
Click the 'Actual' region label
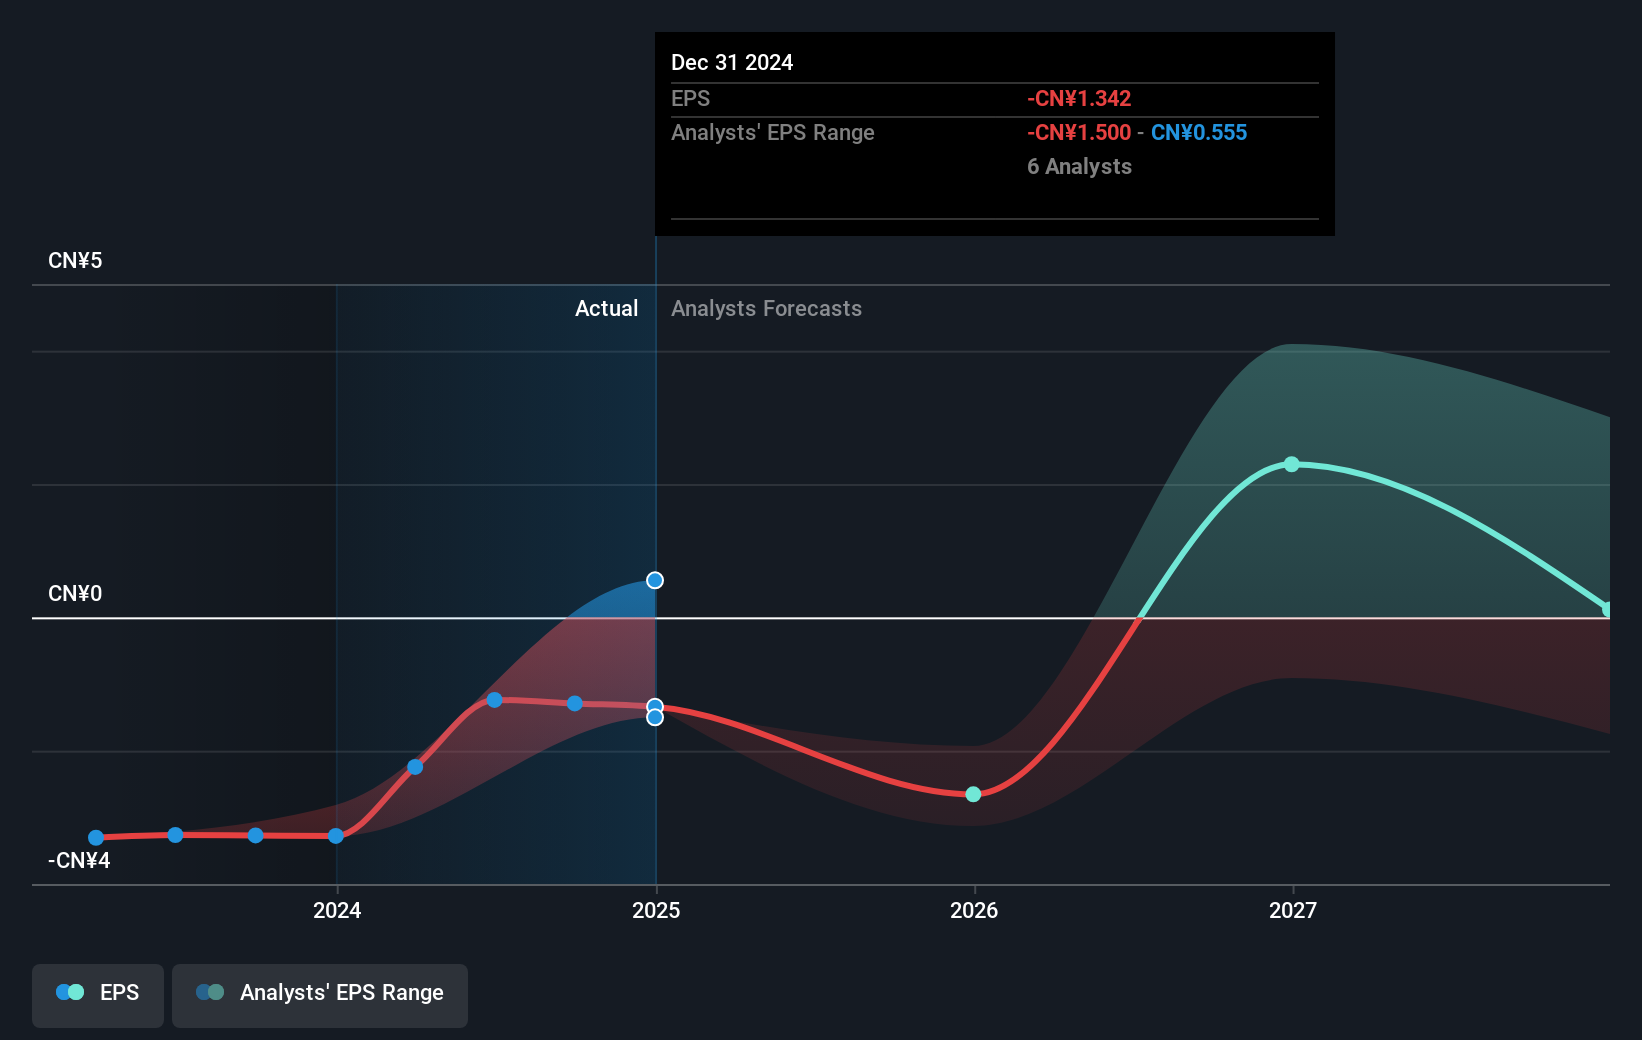[606, 308]
